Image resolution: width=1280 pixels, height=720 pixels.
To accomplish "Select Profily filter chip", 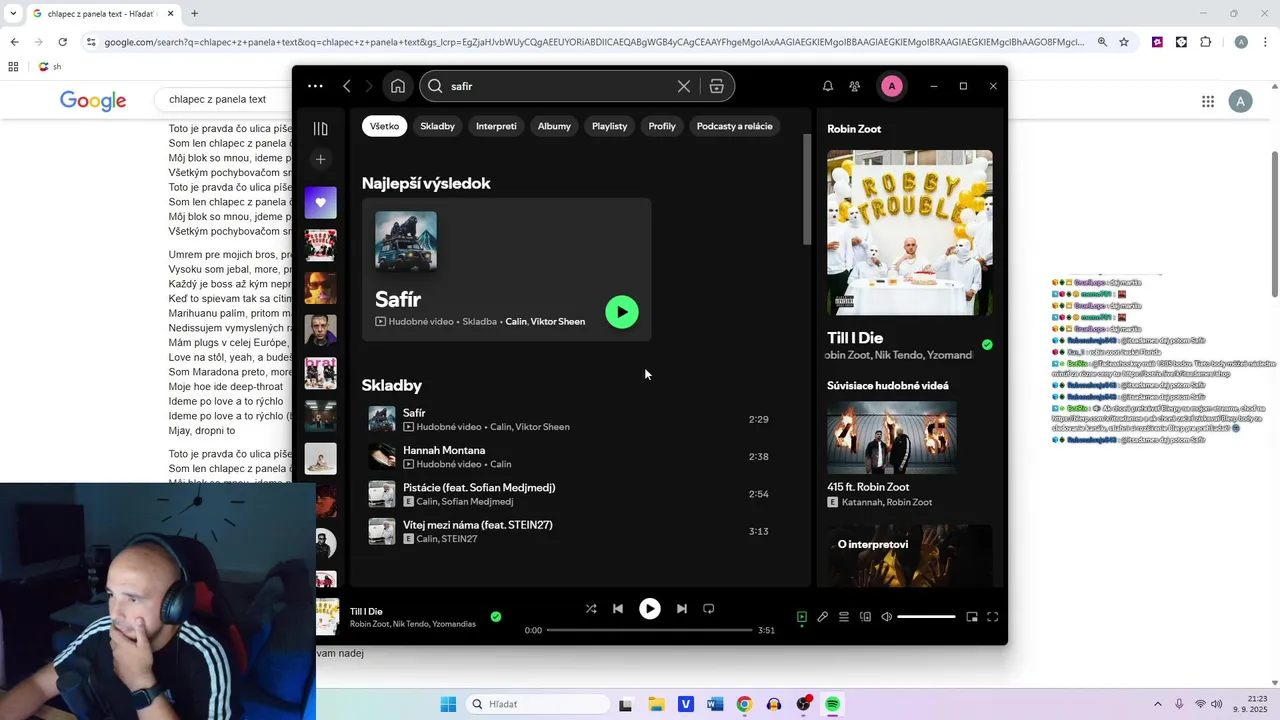I will 662,126.
